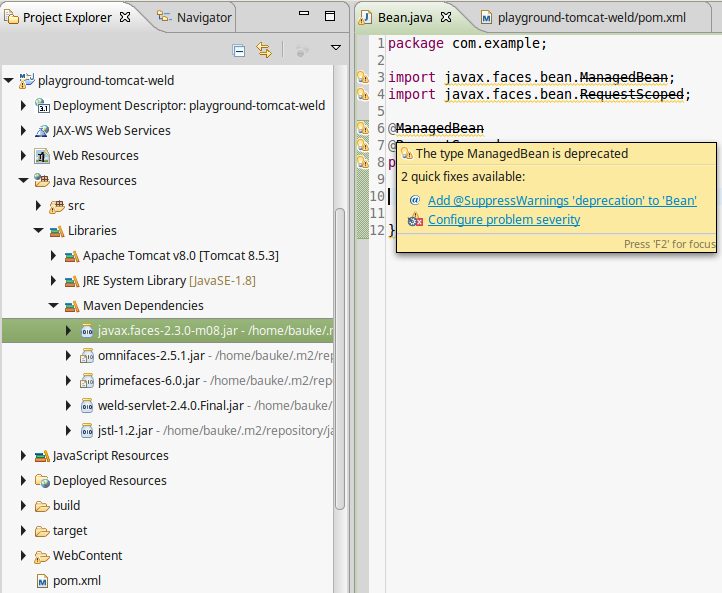Click the javax.faces jar file icon
Screen dimensions: 722x593
87,331
